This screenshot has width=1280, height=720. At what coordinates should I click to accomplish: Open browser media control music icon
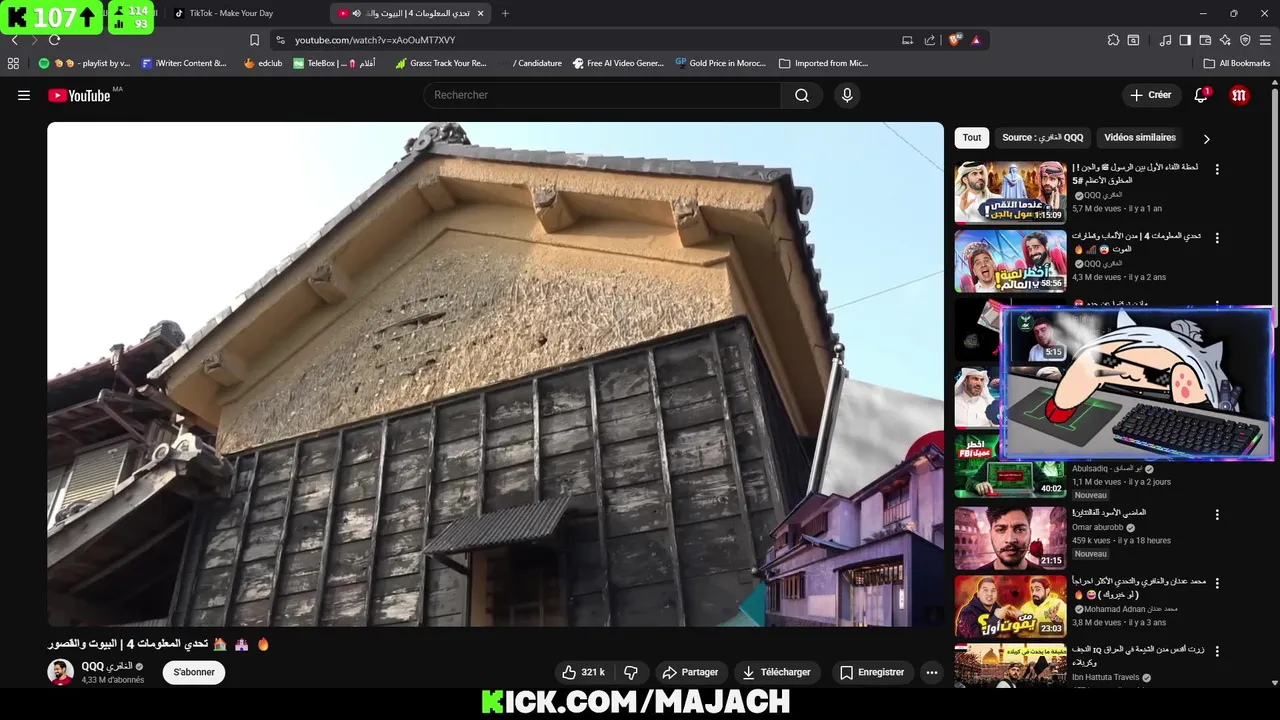1165,40
